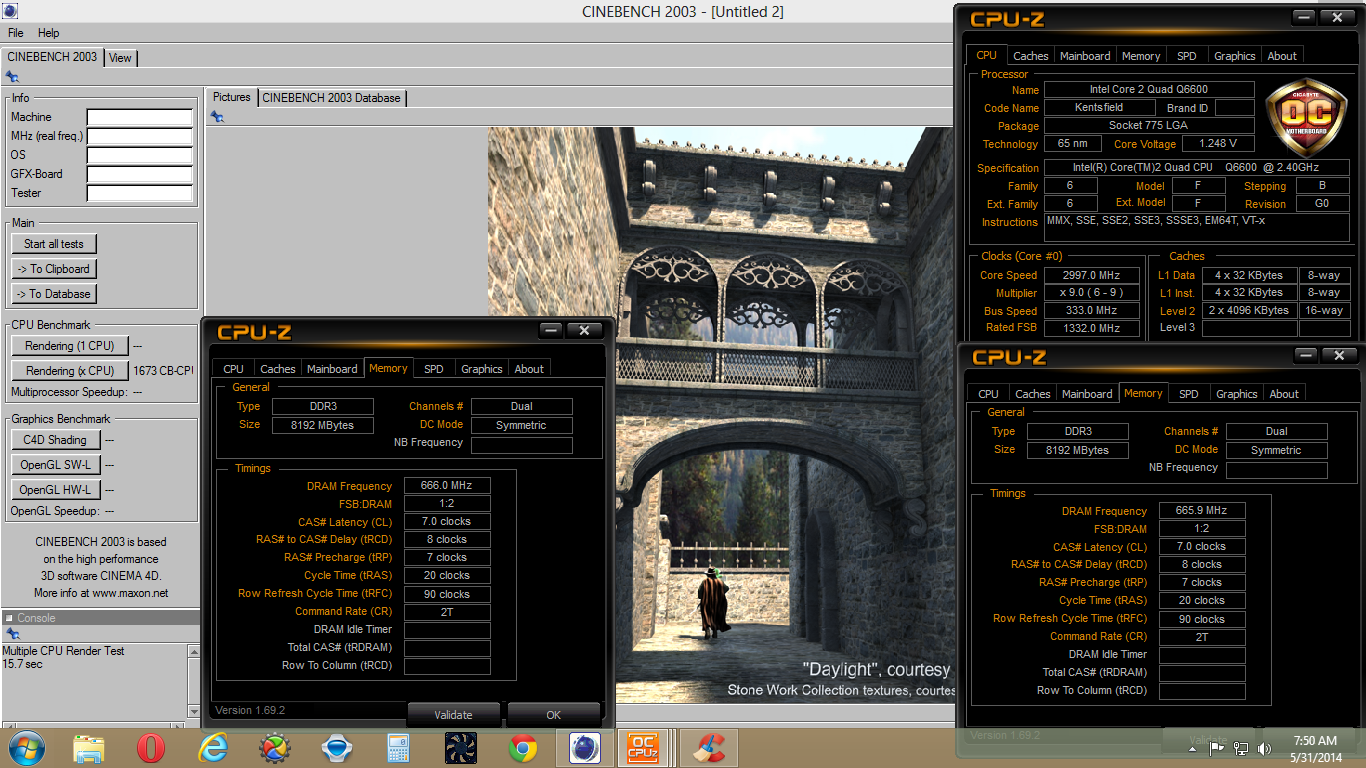Open CCleaner from the taskbar
This screenshot has height=768, width=1366.
(710, 748)
